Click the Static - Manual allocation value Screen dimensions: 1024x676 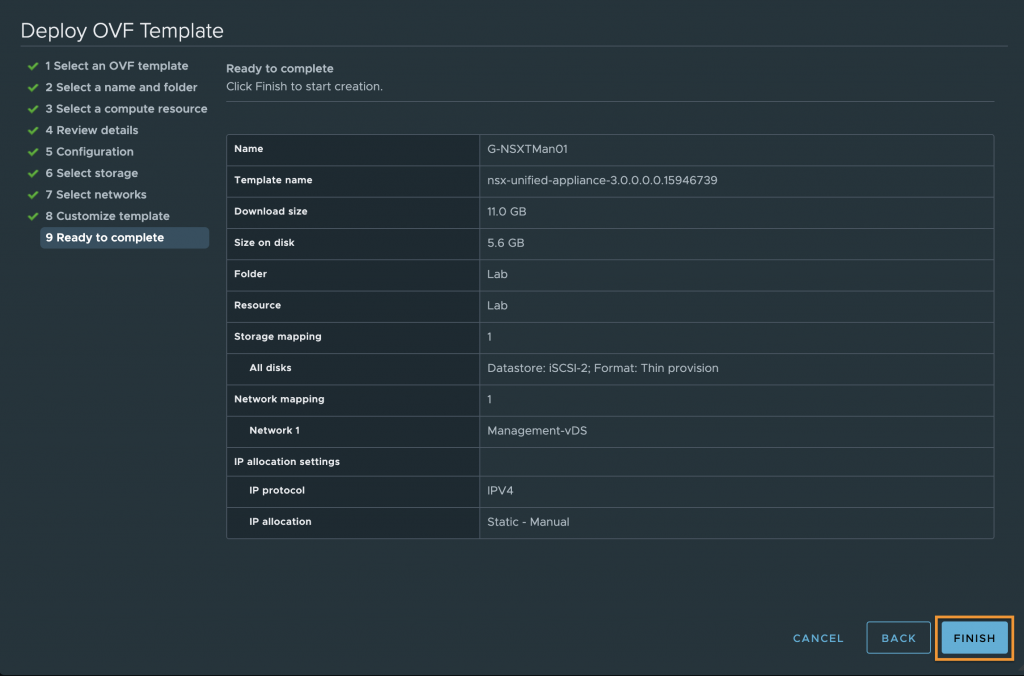click(528, 522)
